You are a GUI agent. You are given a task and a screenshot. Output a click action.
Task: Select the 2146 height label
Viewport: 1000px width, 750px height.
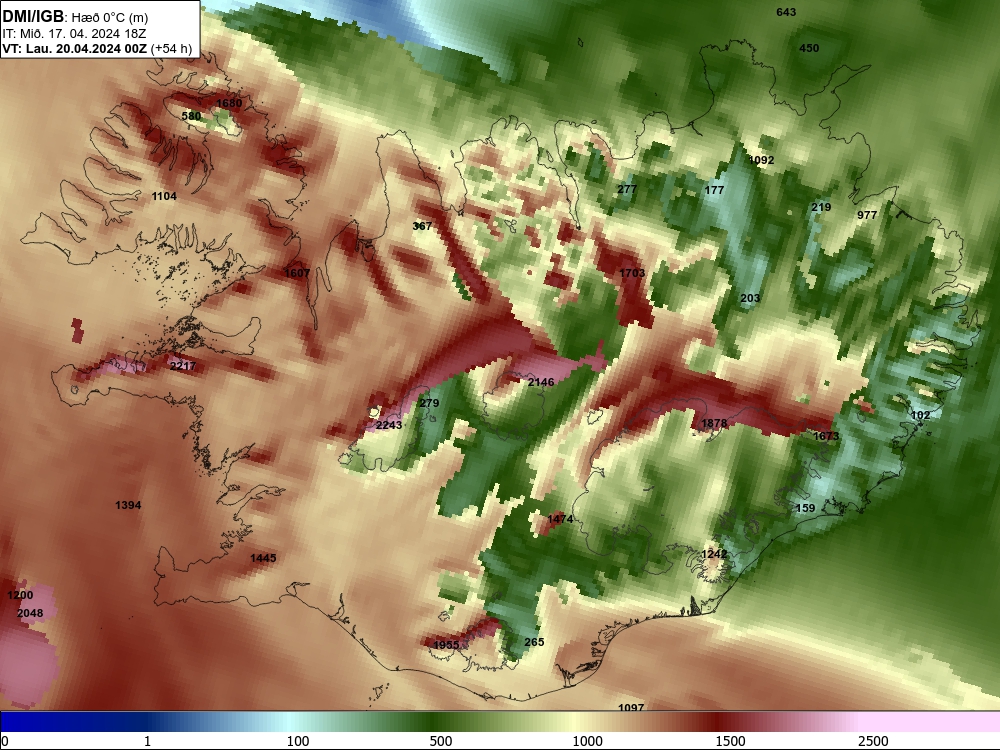pos(541,382)
